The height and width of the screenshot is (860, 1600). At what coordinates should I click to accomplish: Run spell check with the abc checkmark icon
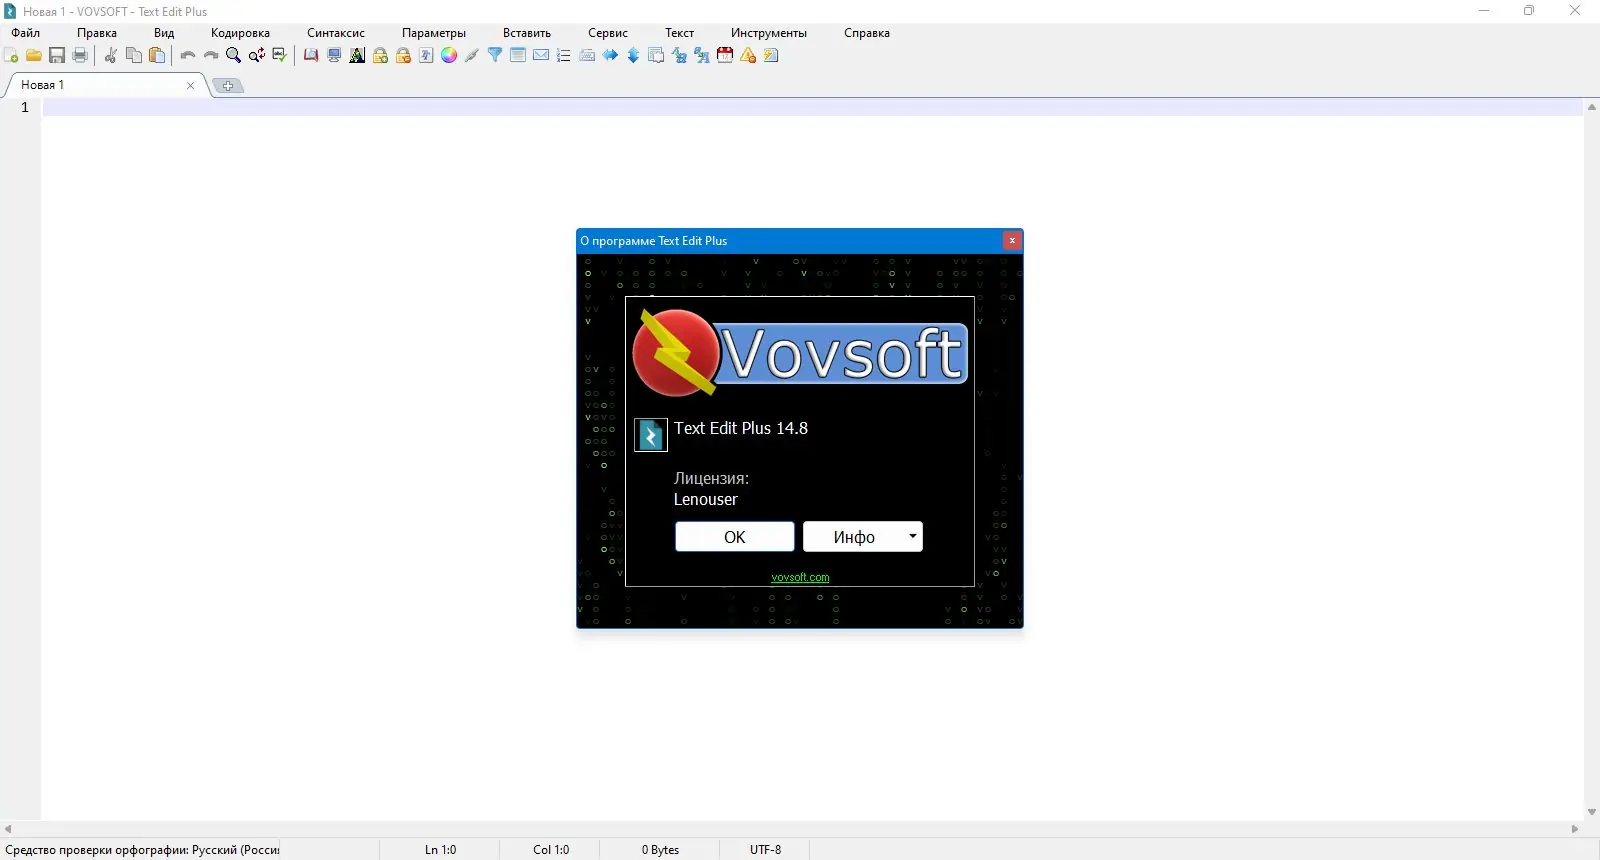[280, 56]
